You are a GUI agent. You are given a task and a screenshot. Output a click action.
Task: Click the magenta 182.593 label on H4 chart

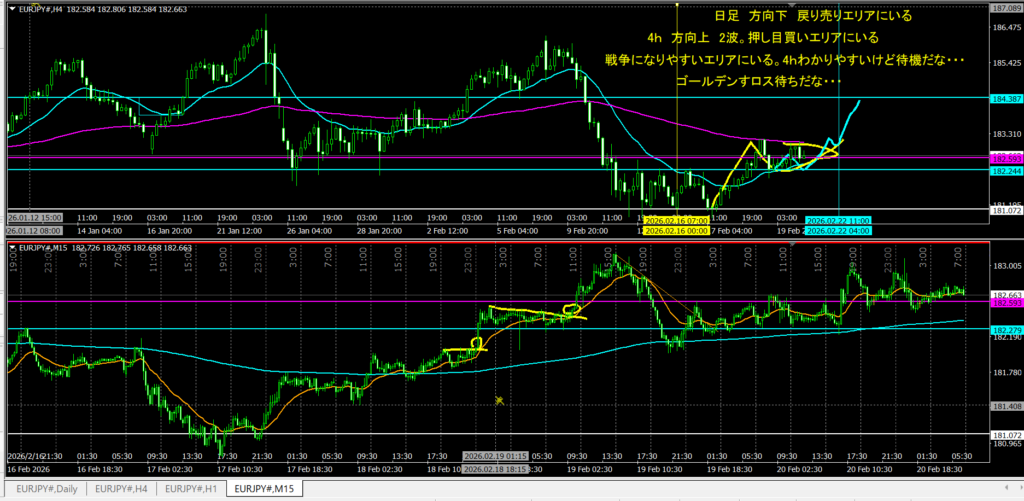(x=1005, y=158)
